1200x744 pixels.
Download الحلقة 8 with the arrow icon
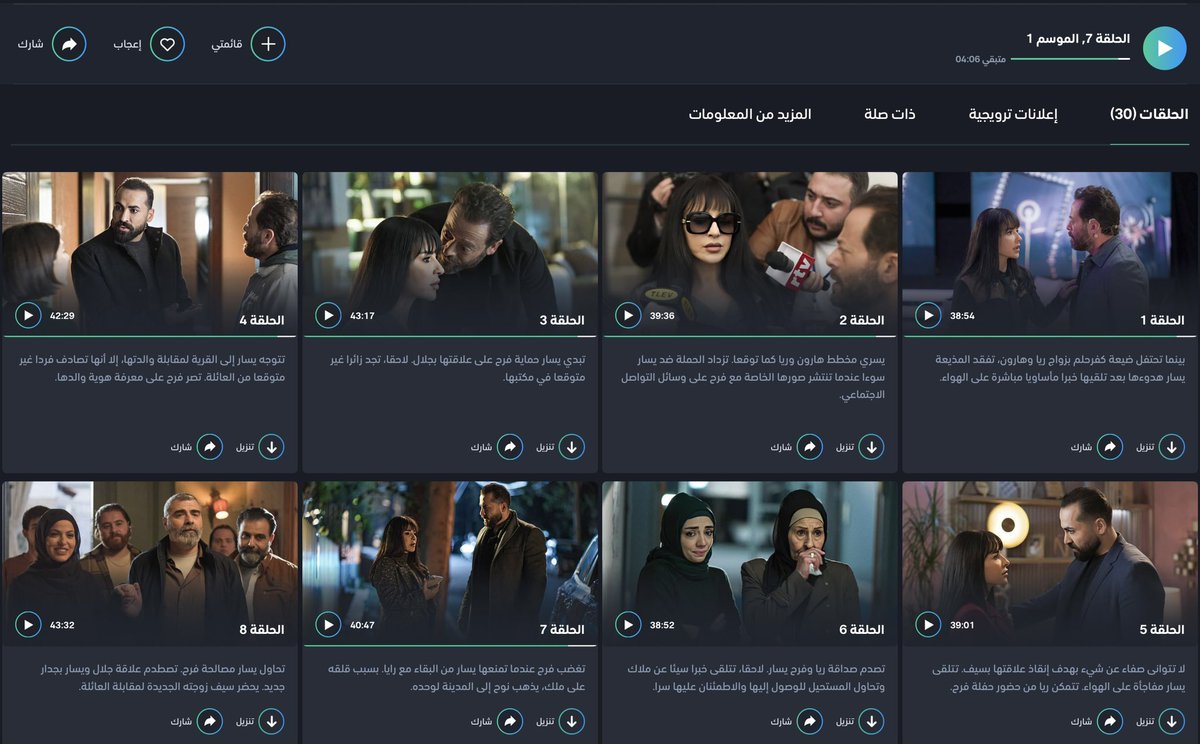[x=272, y=721]
